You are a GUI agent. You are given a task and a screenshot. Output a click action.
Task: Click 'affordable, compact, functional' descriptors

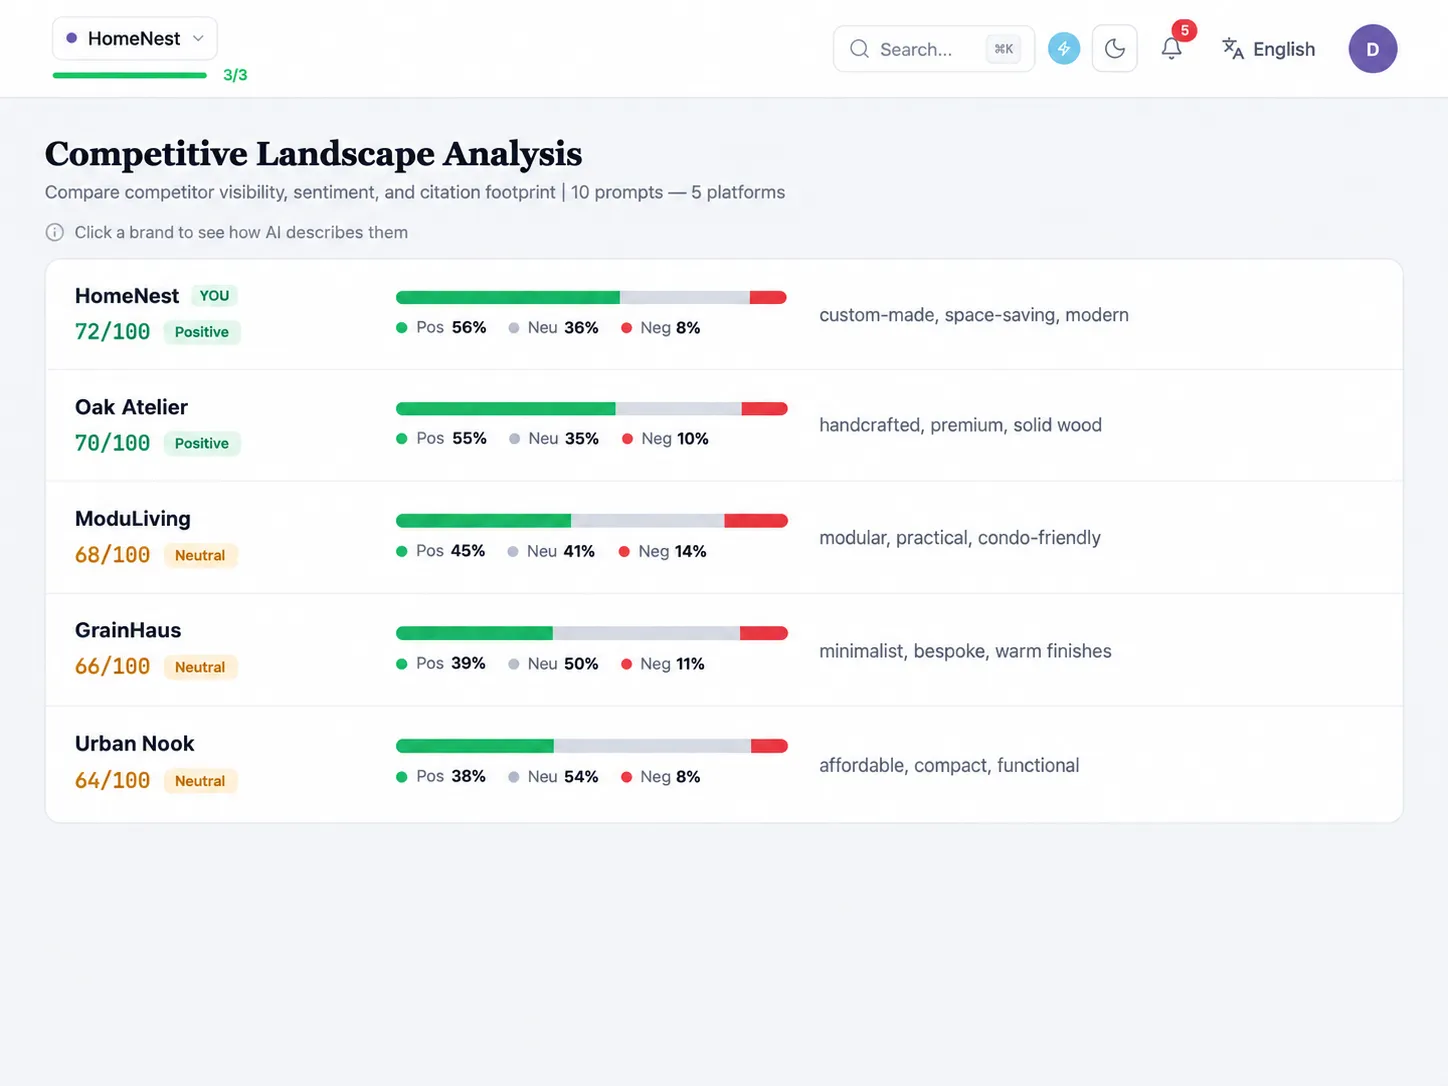pyautogui.click(x=949, y=765)
